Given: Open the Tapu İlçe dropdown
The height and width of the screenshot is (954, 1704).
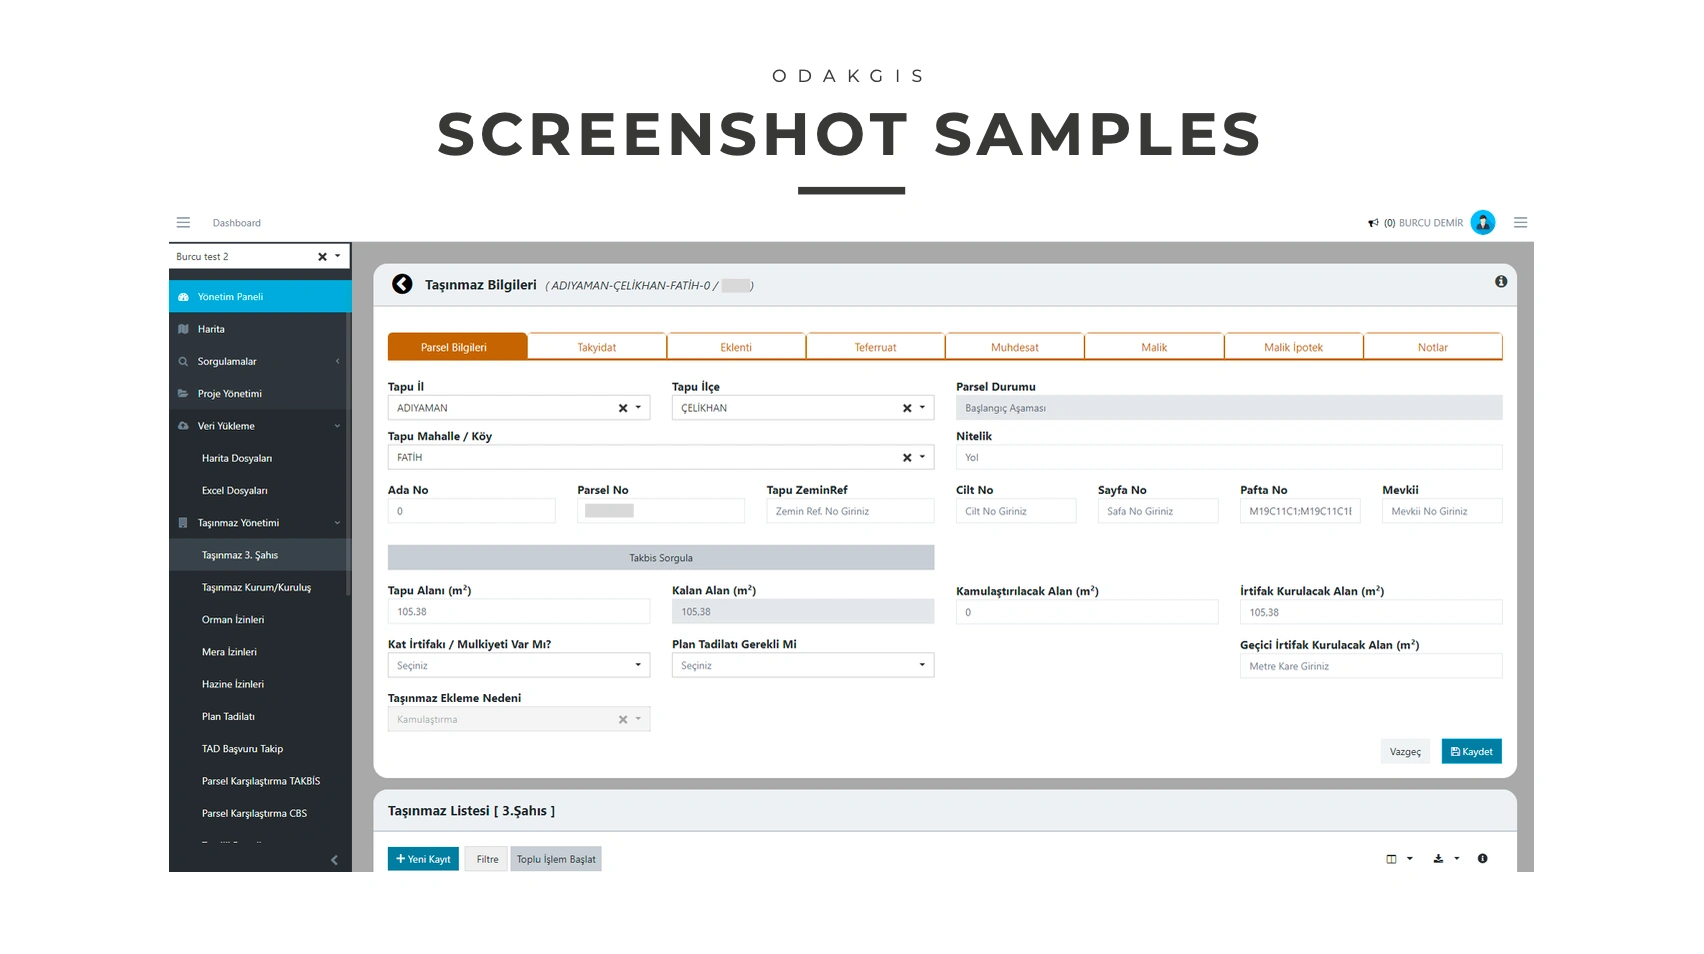Looking at the screenshot, I should tap(922, 408).
